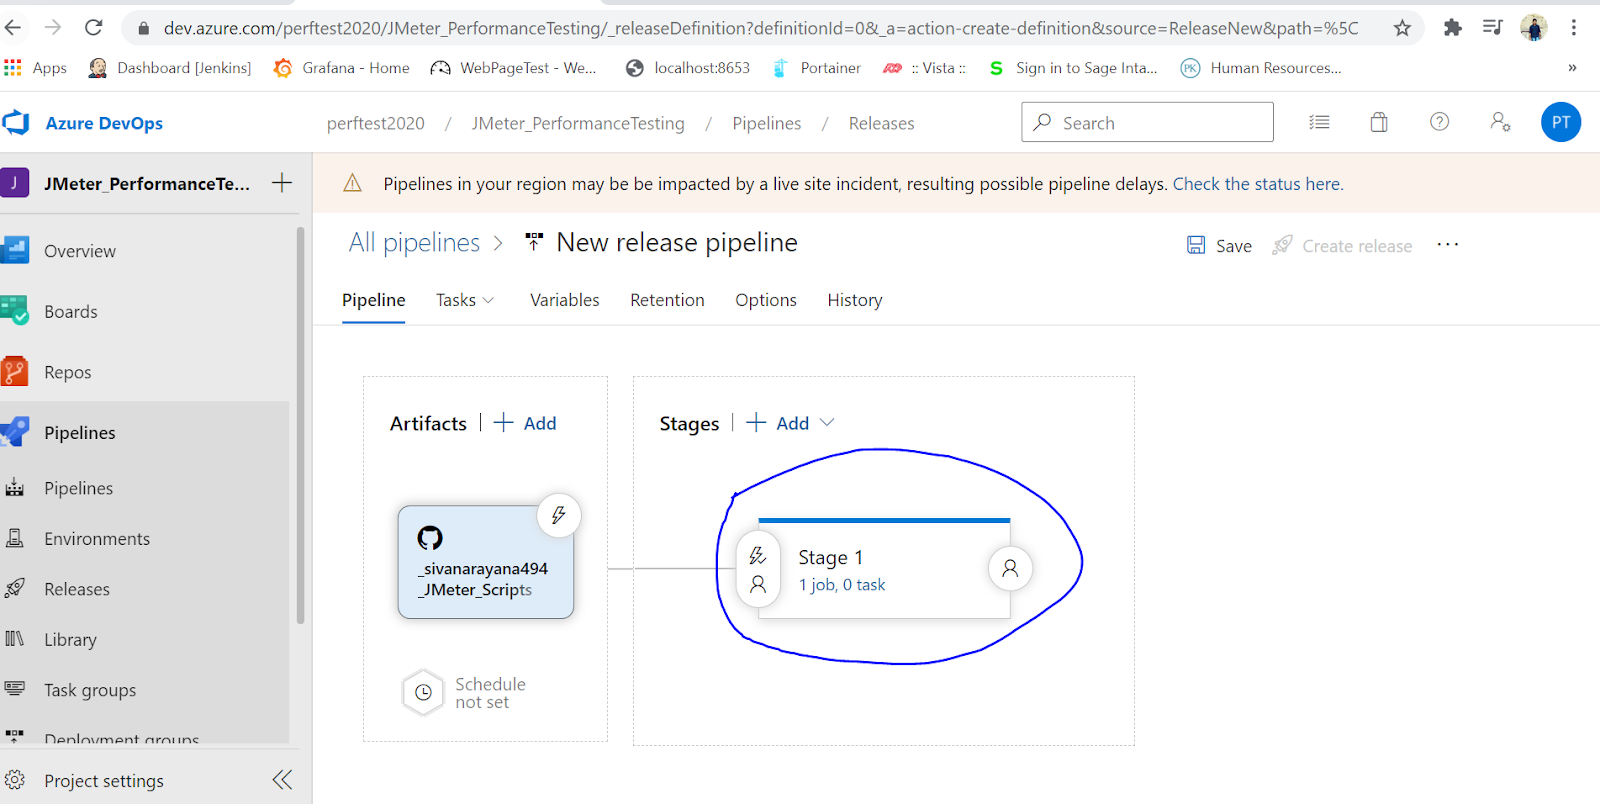Image resolution: width=1600 pixels, height=804 pixels.
Task: Add a new artifact
Action: point(526,423)
